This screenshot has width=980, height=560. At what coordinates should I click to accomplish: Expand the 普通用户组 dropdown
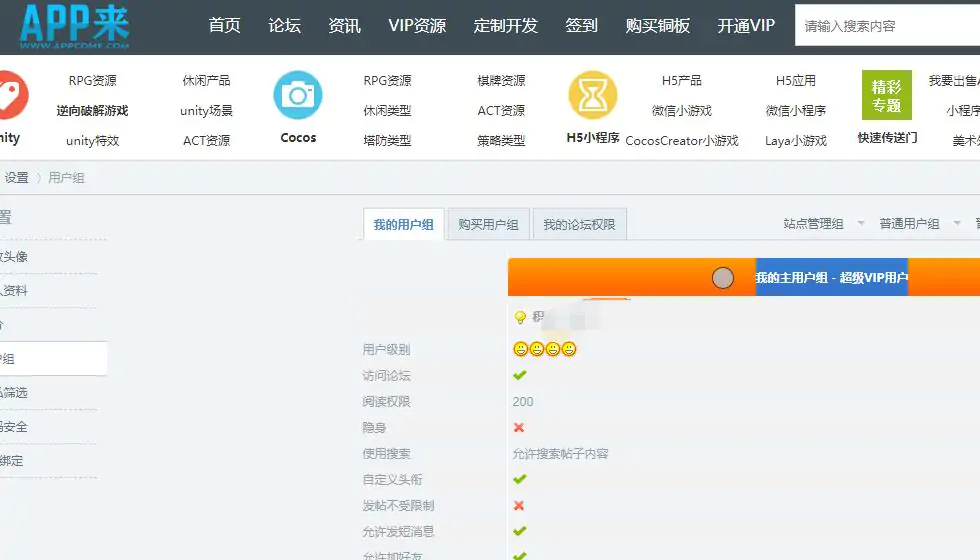[x=919, y=224]
